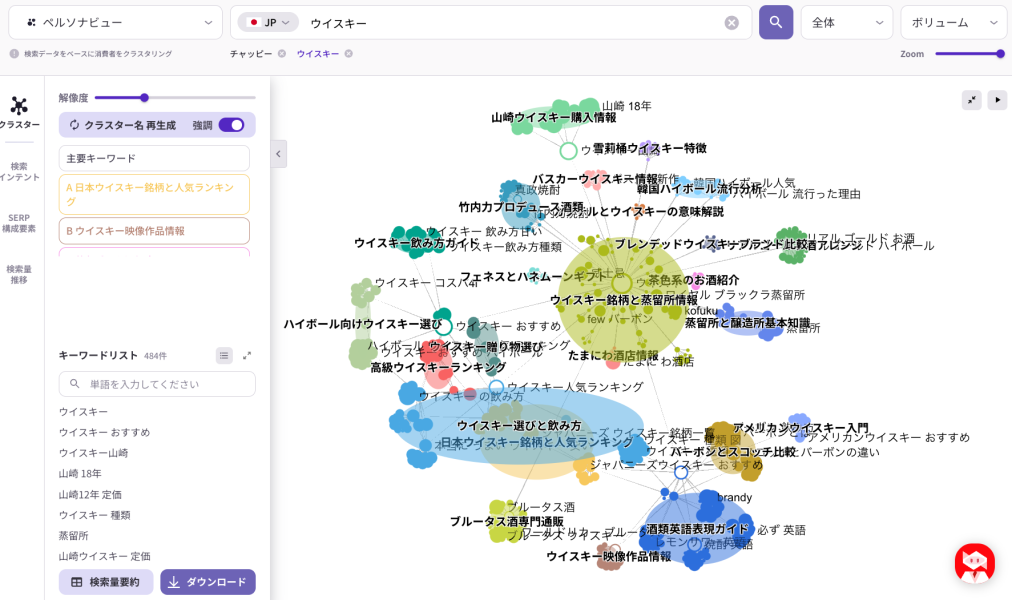
Task: Open the ボリューム dropdown
Action: [x=953, y=22]
